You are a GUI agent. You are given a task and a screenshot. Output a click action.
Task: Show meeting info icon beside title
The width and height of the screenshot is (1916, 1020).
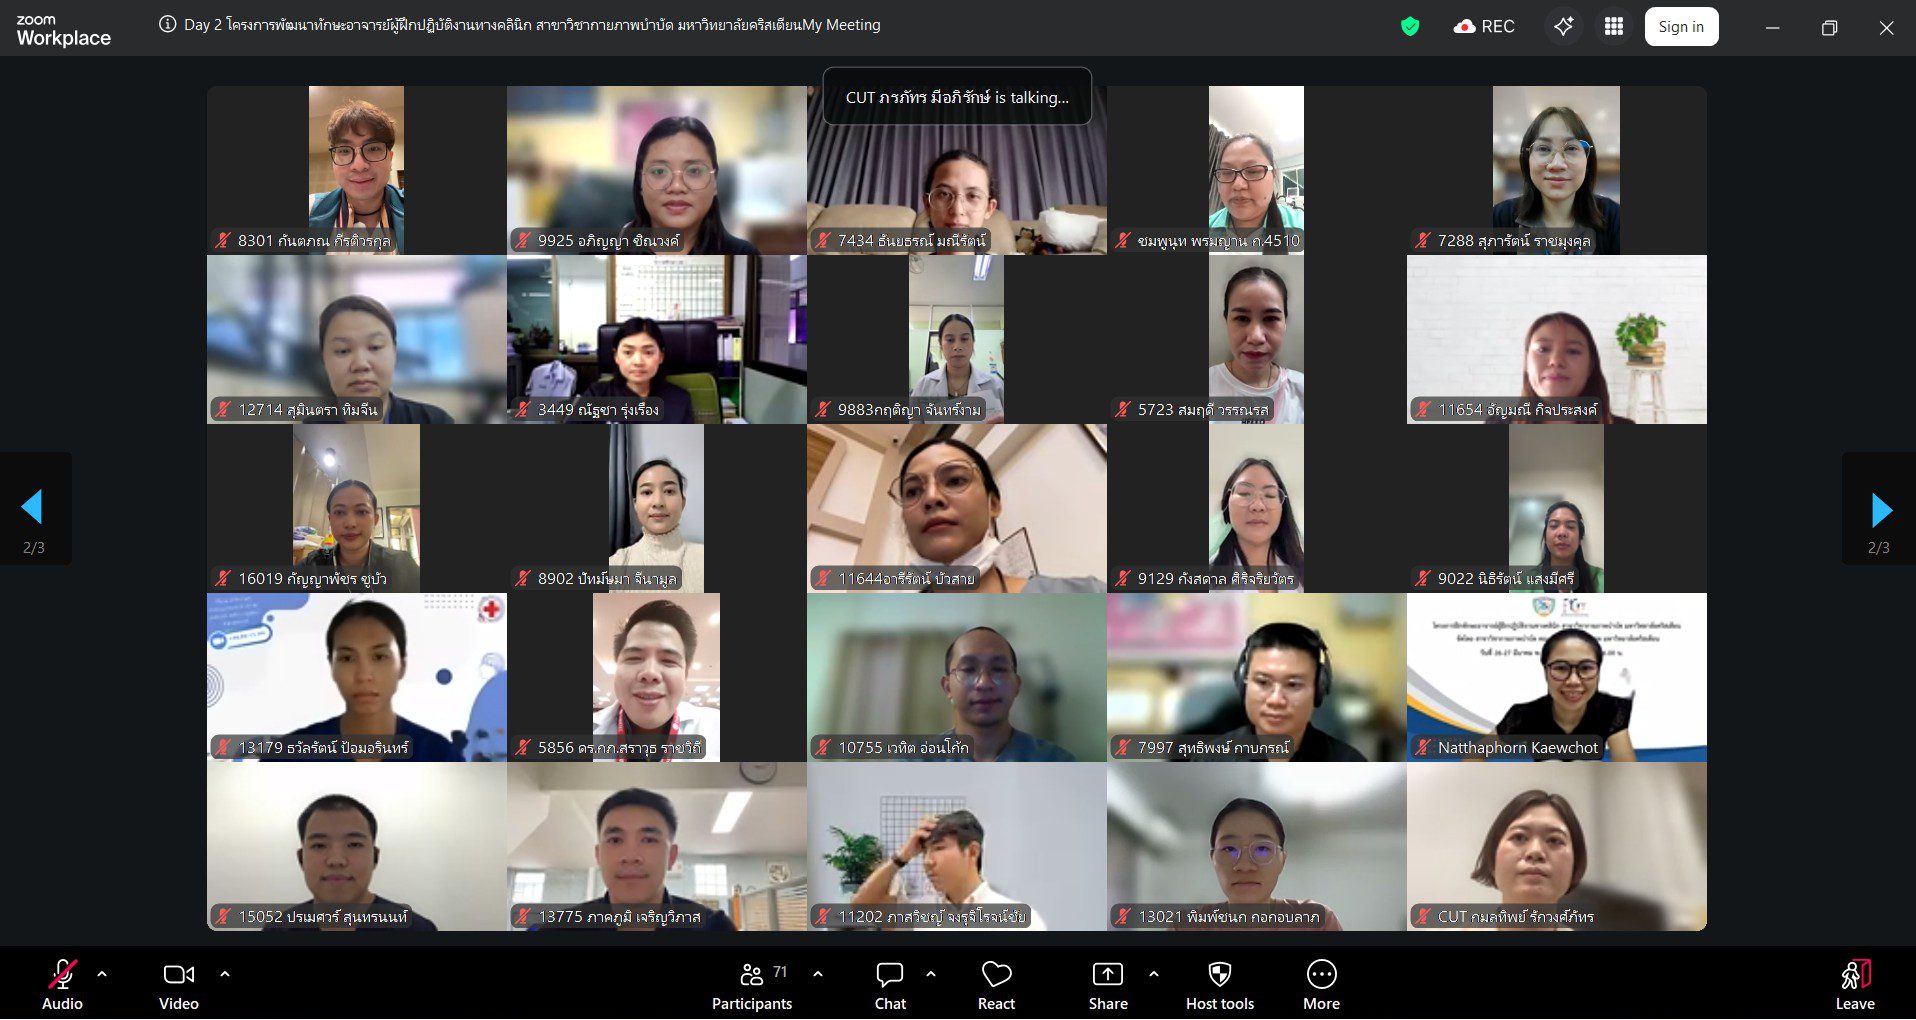point(167,25)
